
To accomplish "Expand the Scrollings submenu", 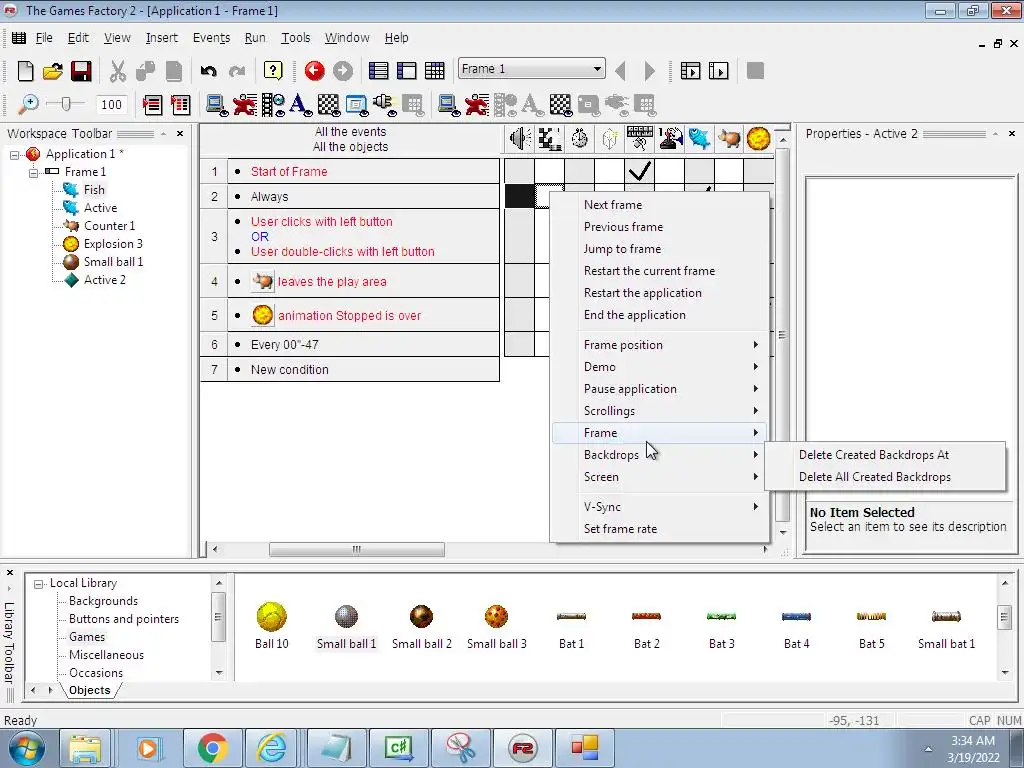I will pyautogui.click(x=660, y=411).
